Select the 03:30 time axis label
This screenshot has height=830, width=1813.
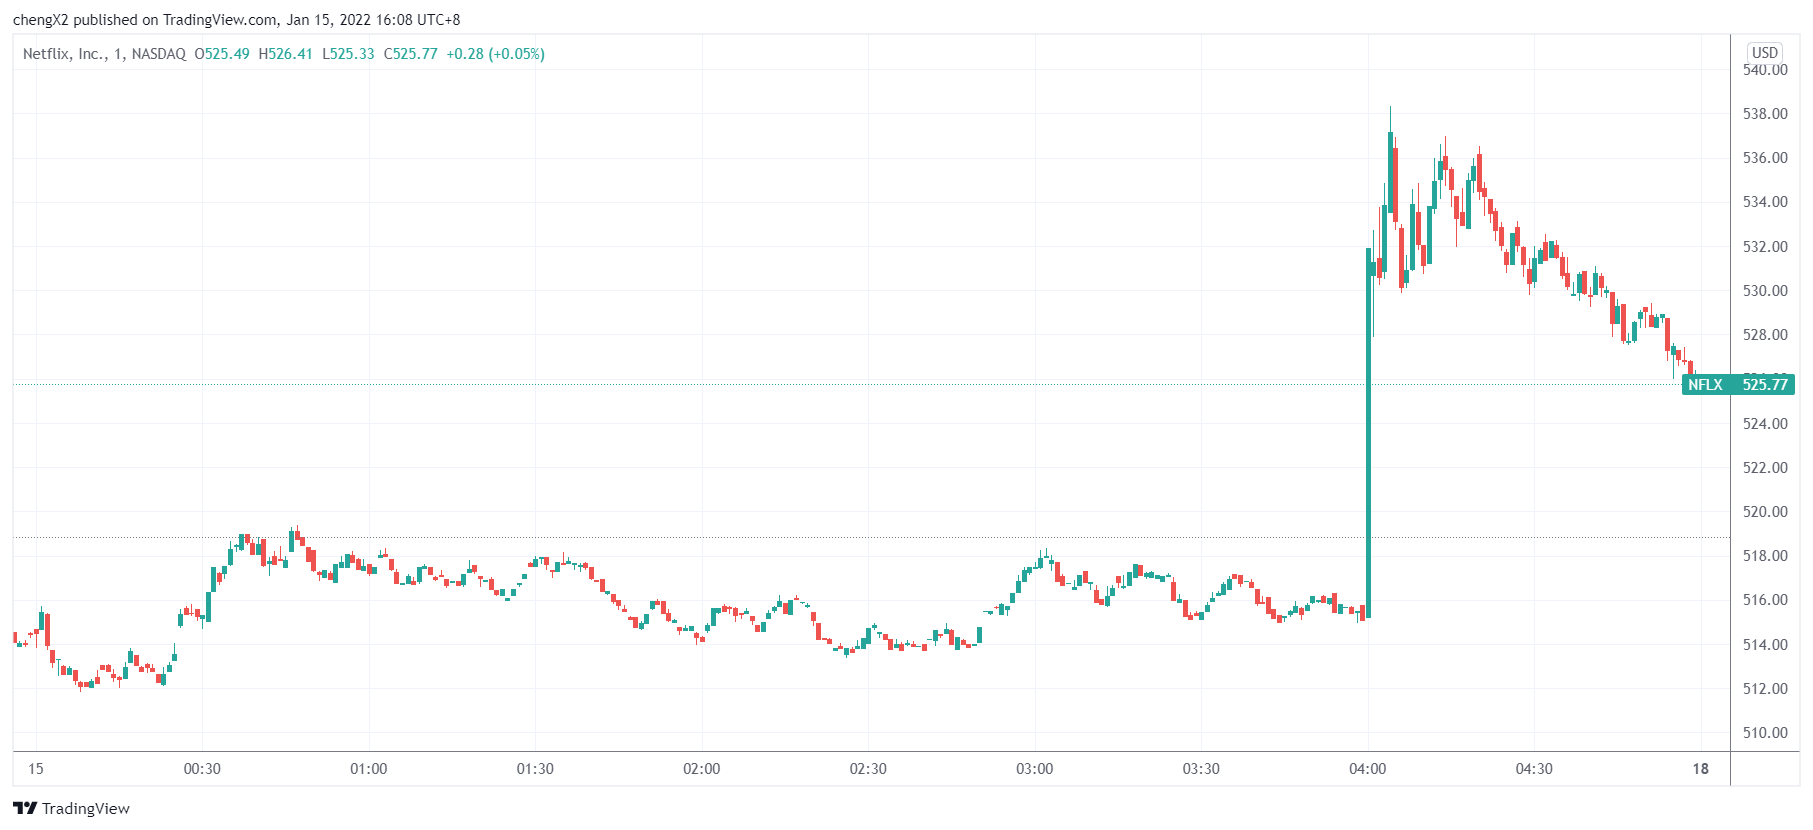pos(1201,769)
